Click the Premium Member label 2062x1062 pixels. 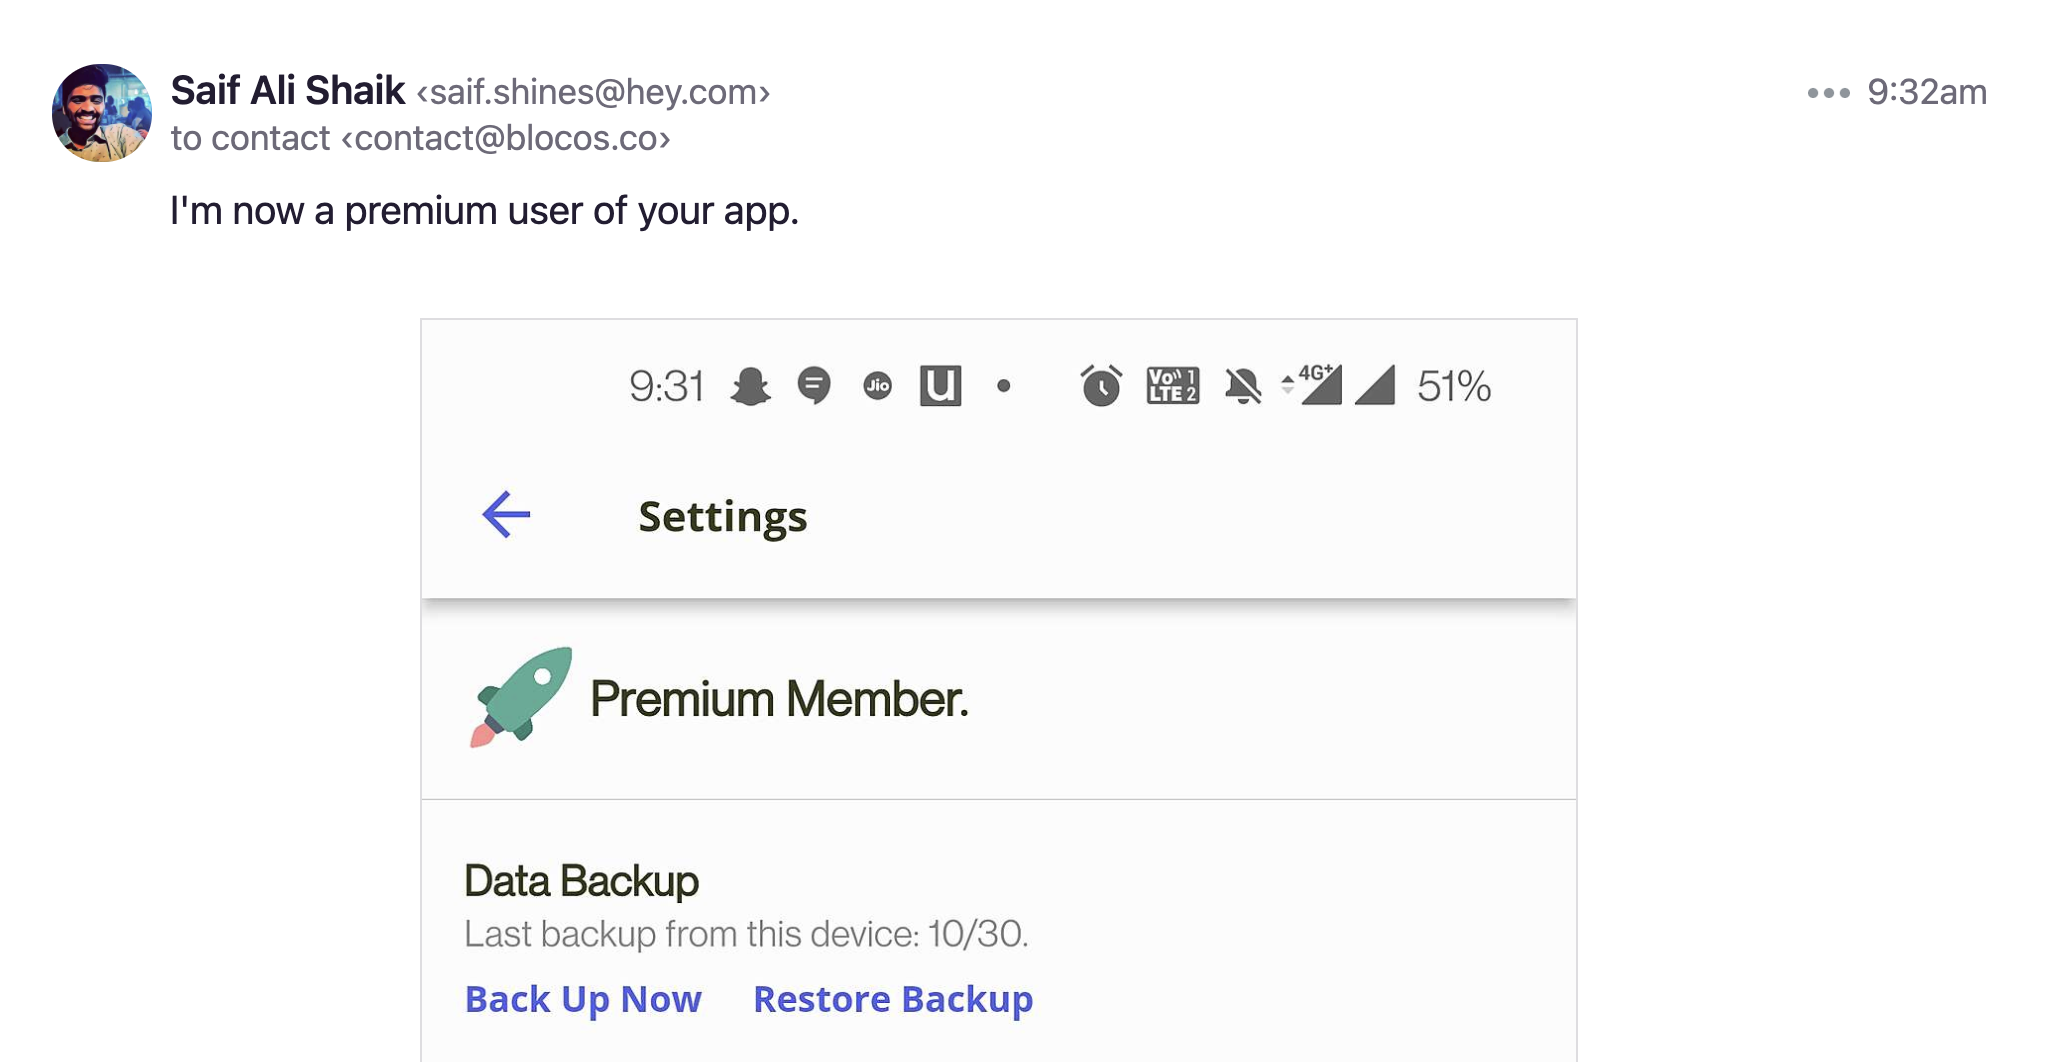click(779, 699)
